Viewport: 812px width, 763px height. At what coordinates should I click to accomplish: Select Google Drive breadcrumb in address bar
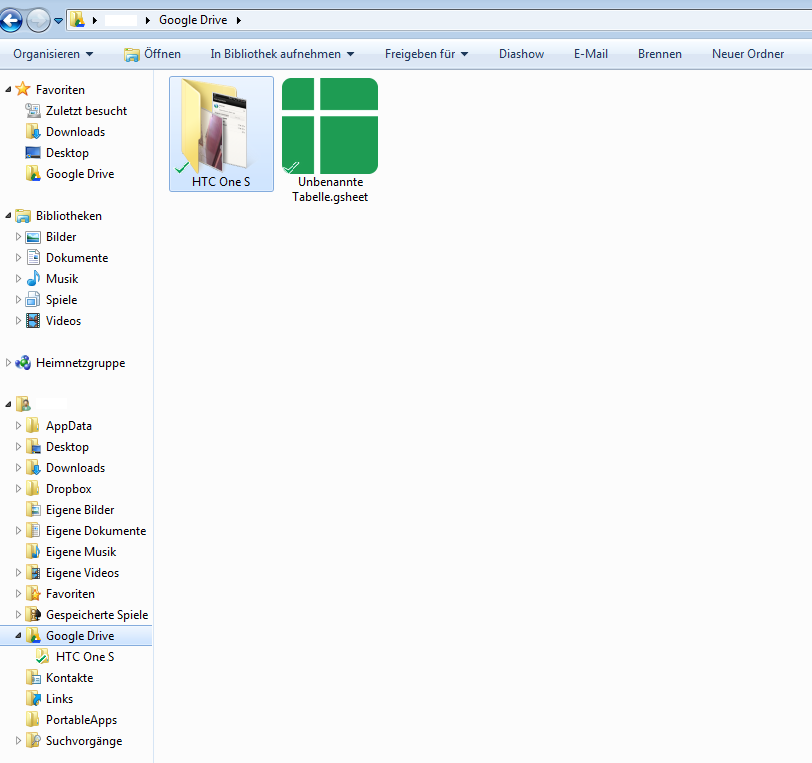[x=193, y=20]
